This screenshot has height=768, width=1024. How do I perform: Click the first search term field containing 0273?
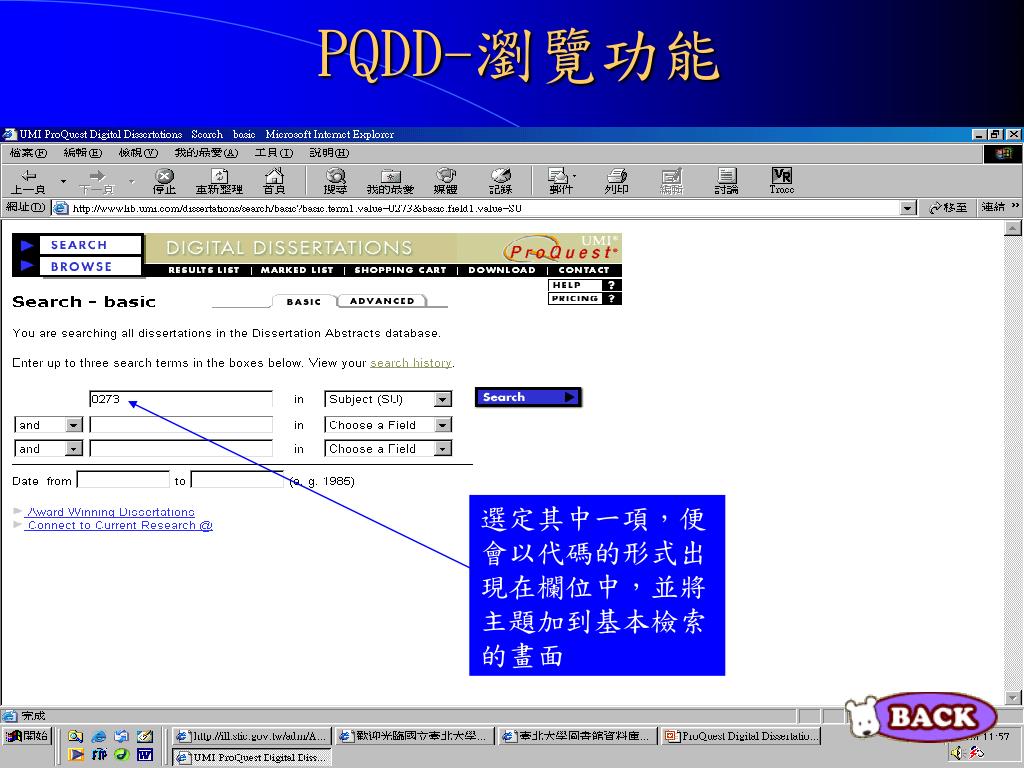pos(181,399)
